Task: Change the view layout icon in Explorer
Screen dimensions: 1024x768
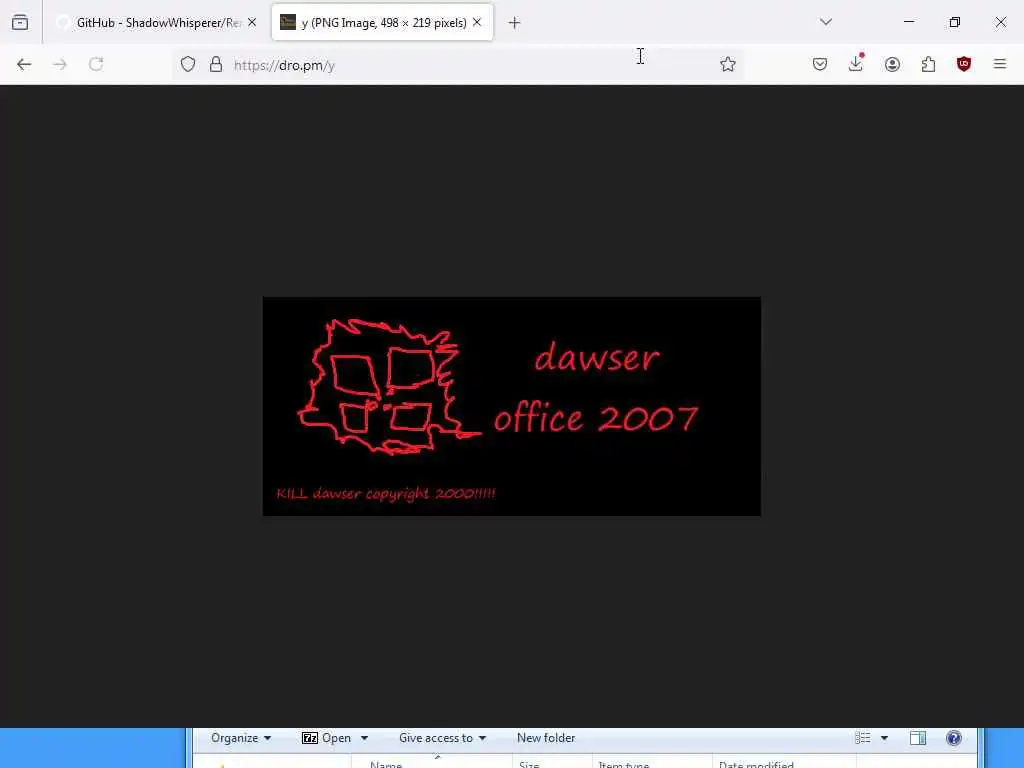Action: (x=863, y=738)
